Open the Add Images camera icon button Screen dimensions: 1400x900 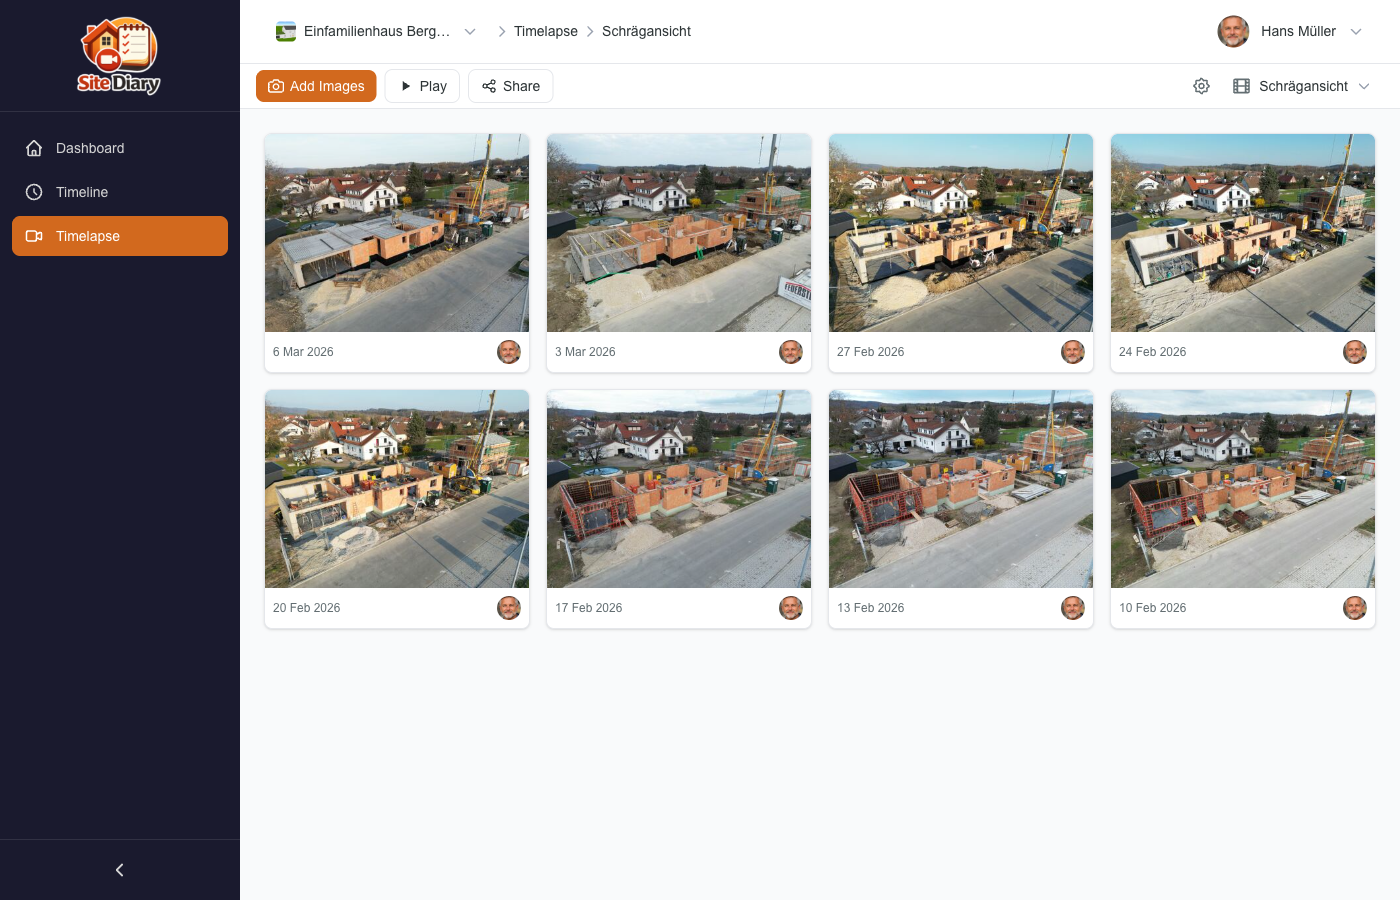click(275, 86)
